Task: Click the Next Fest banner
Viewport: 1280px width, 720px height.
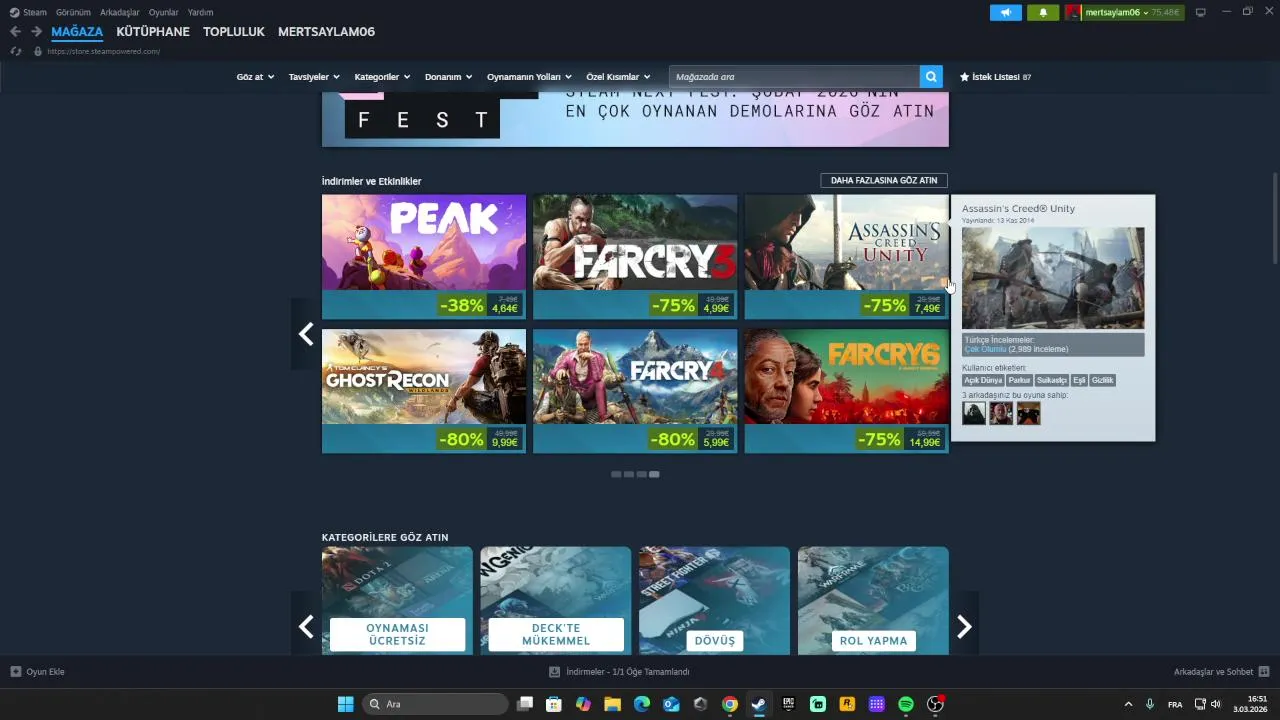Action: click(x=635, y=120)
